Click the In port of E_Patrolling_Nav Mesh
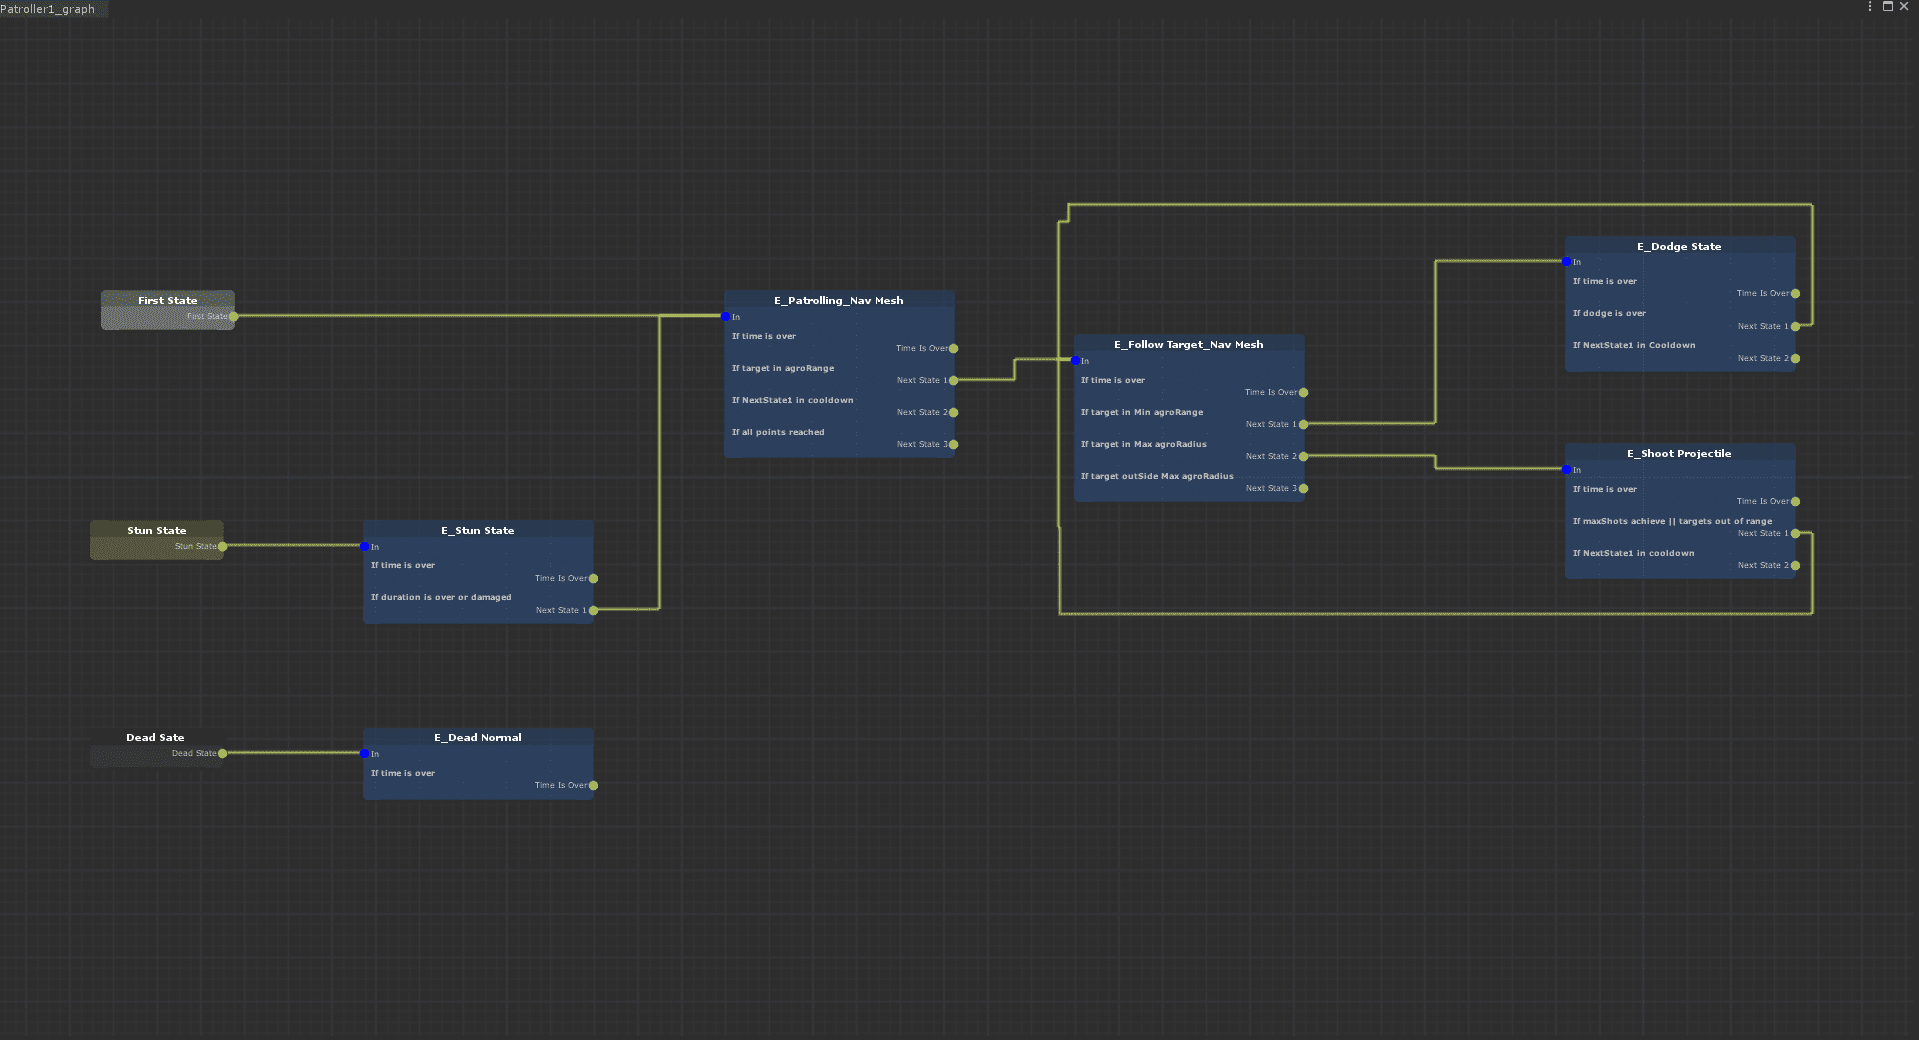Viewport: 1919px width, 1040px height. [726, 317]
